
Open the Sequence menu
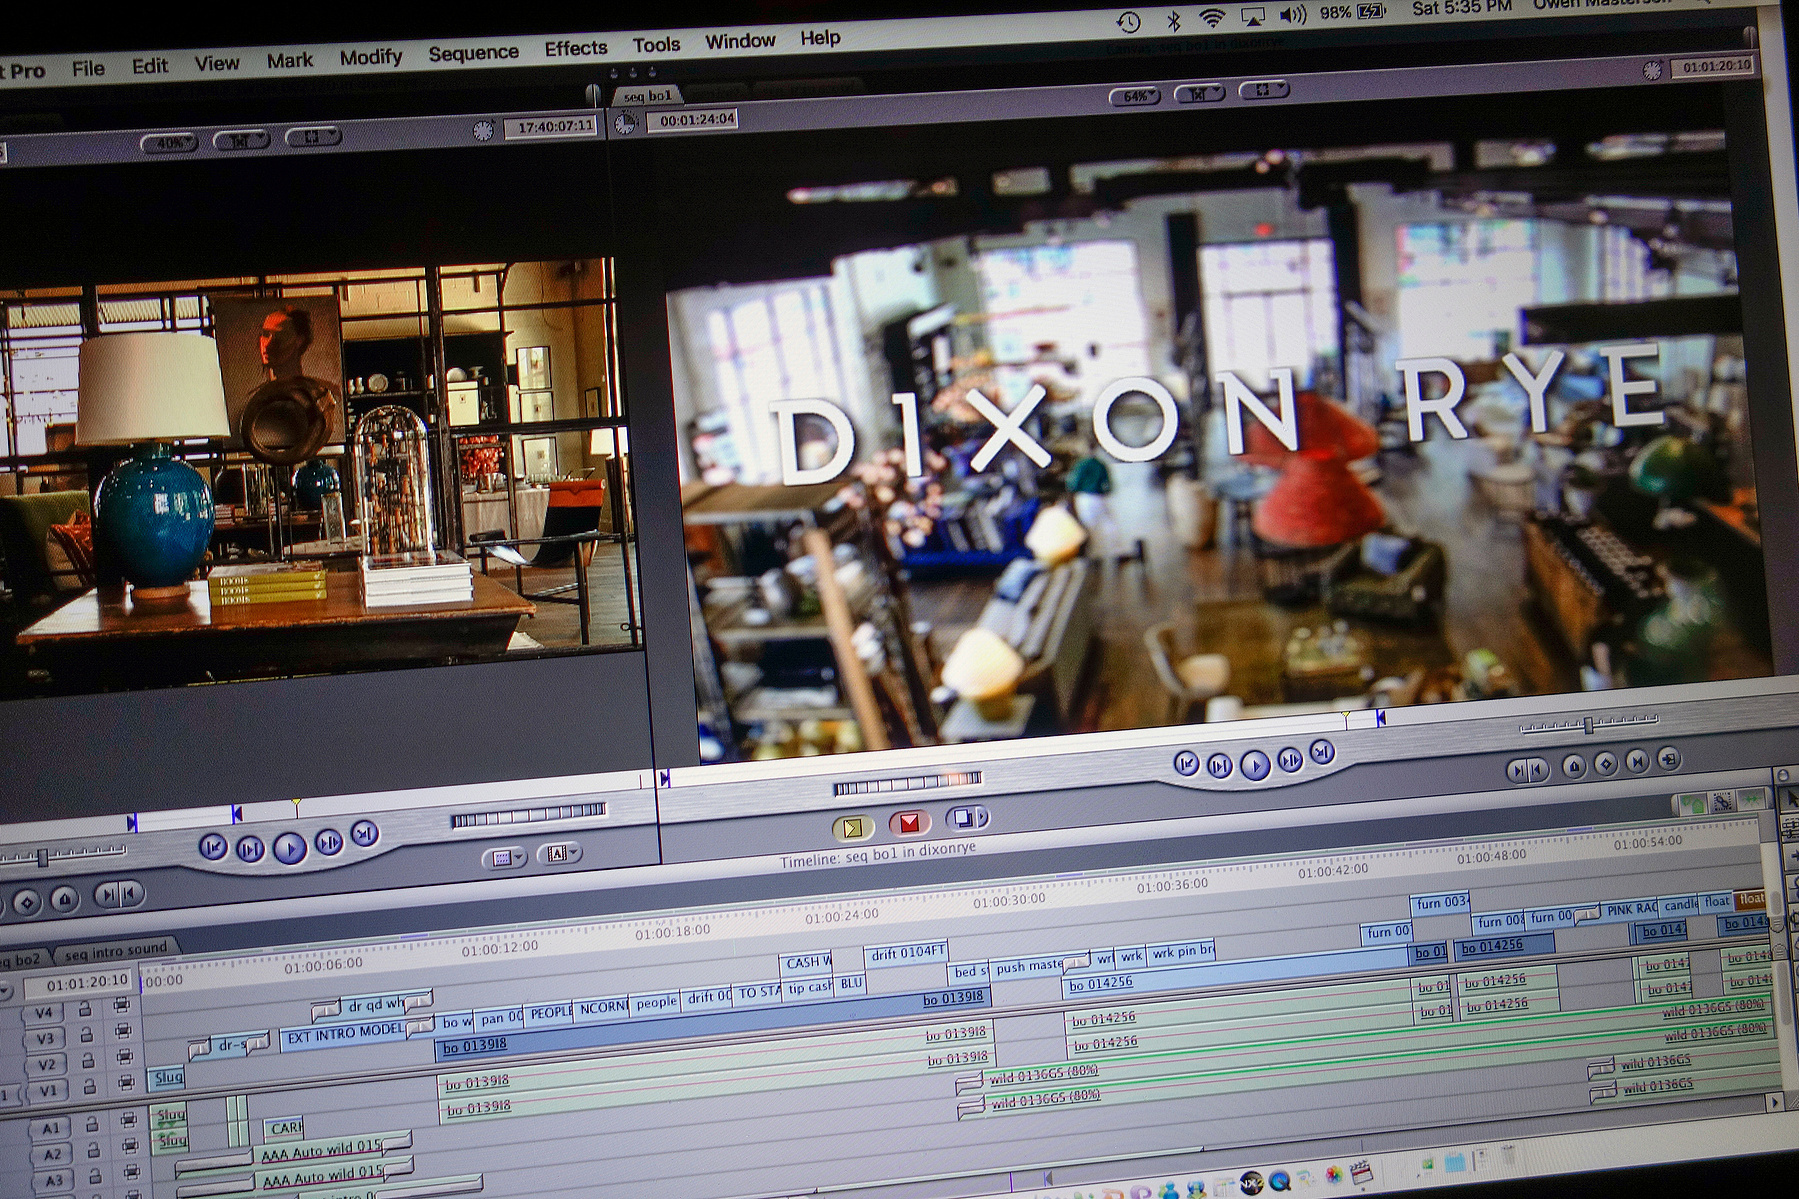click(x=474, y=53)
